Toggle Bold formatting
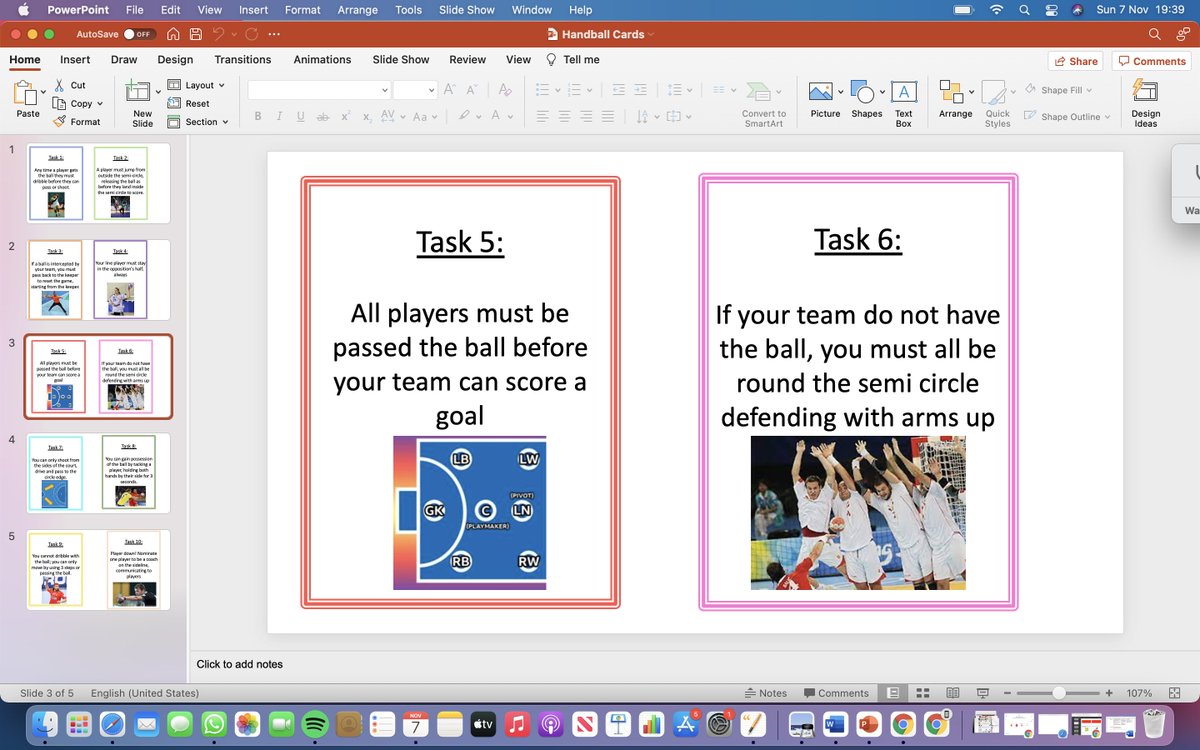This screenshot has width=1200, height=750. [258, 117]
